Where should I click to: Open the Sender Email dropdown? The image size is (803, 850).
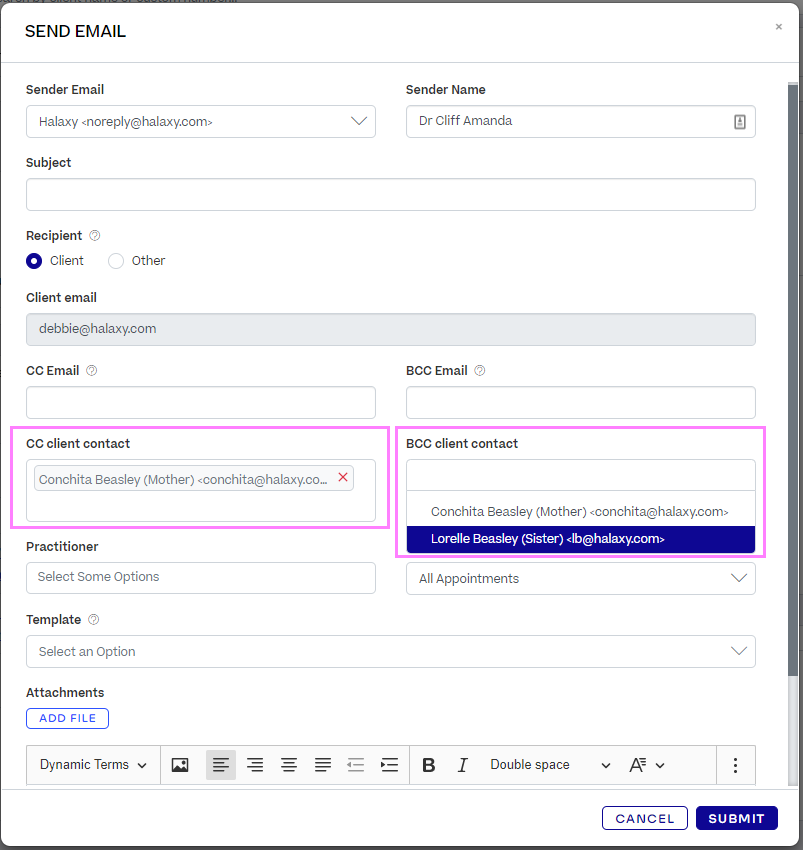point(201,121)
